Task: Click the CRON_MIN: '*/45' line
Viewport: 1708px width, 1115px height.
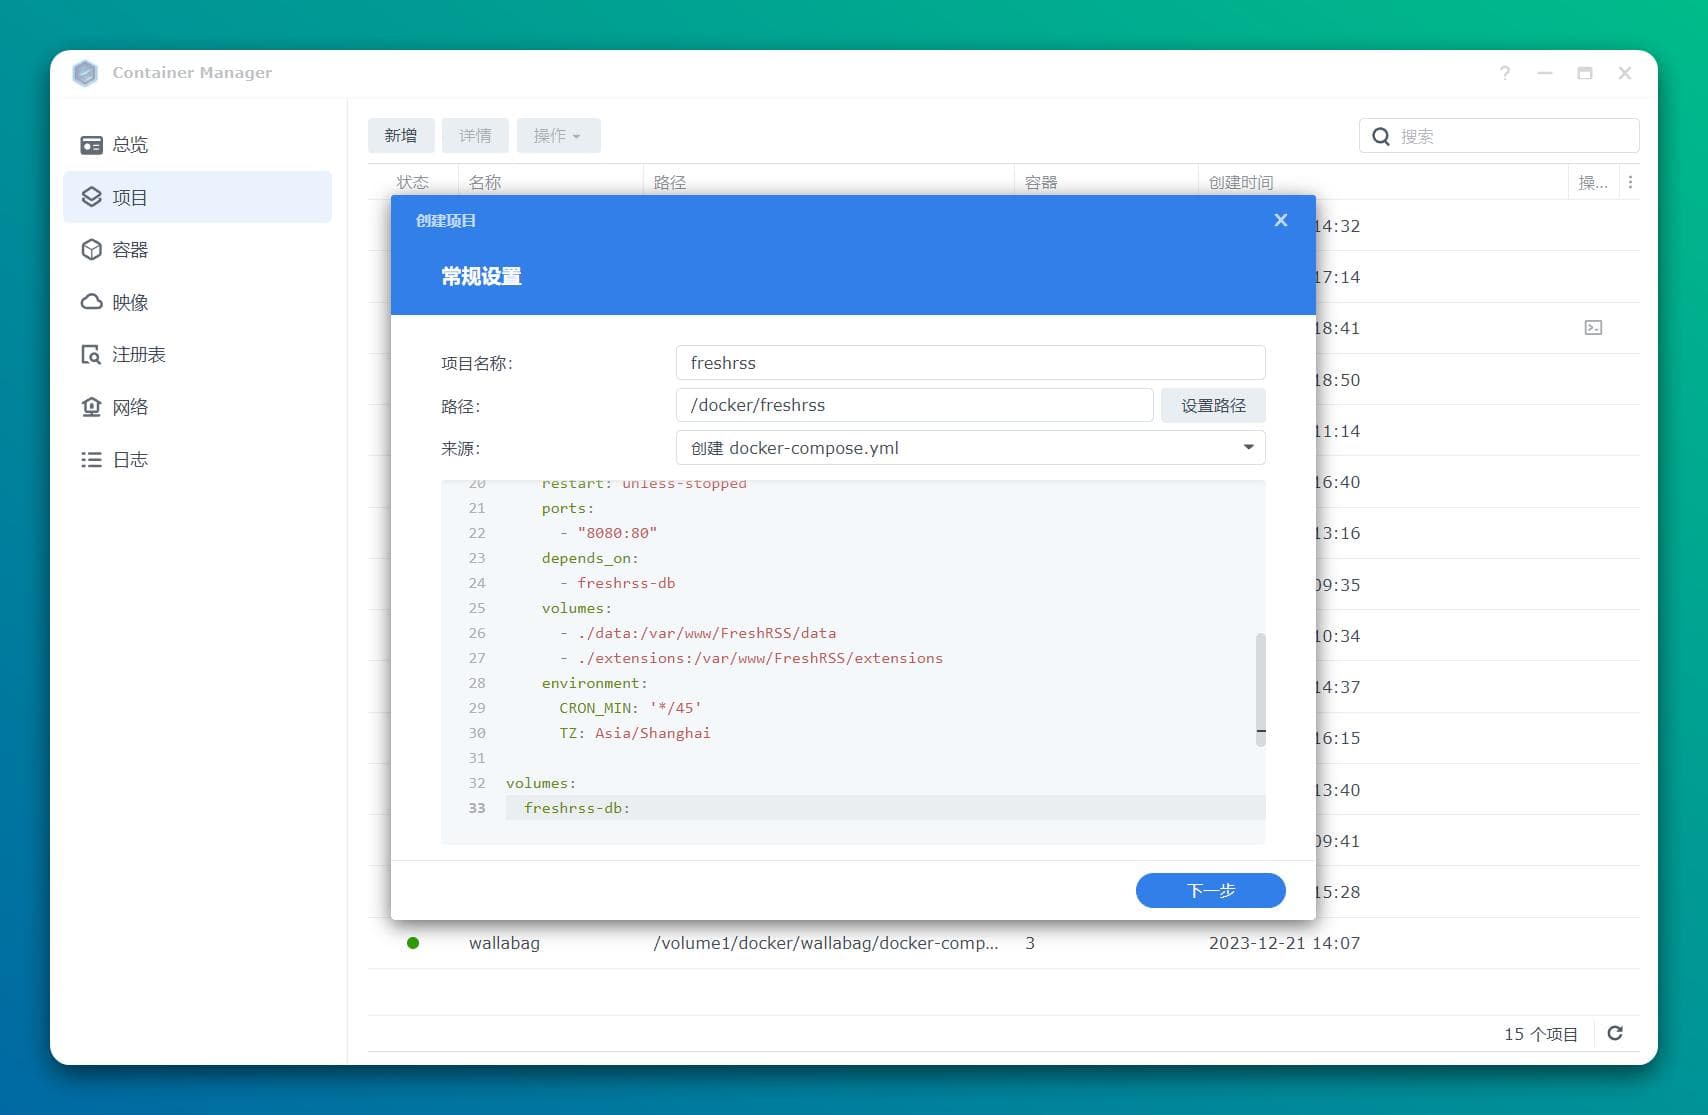Action: 630,708
